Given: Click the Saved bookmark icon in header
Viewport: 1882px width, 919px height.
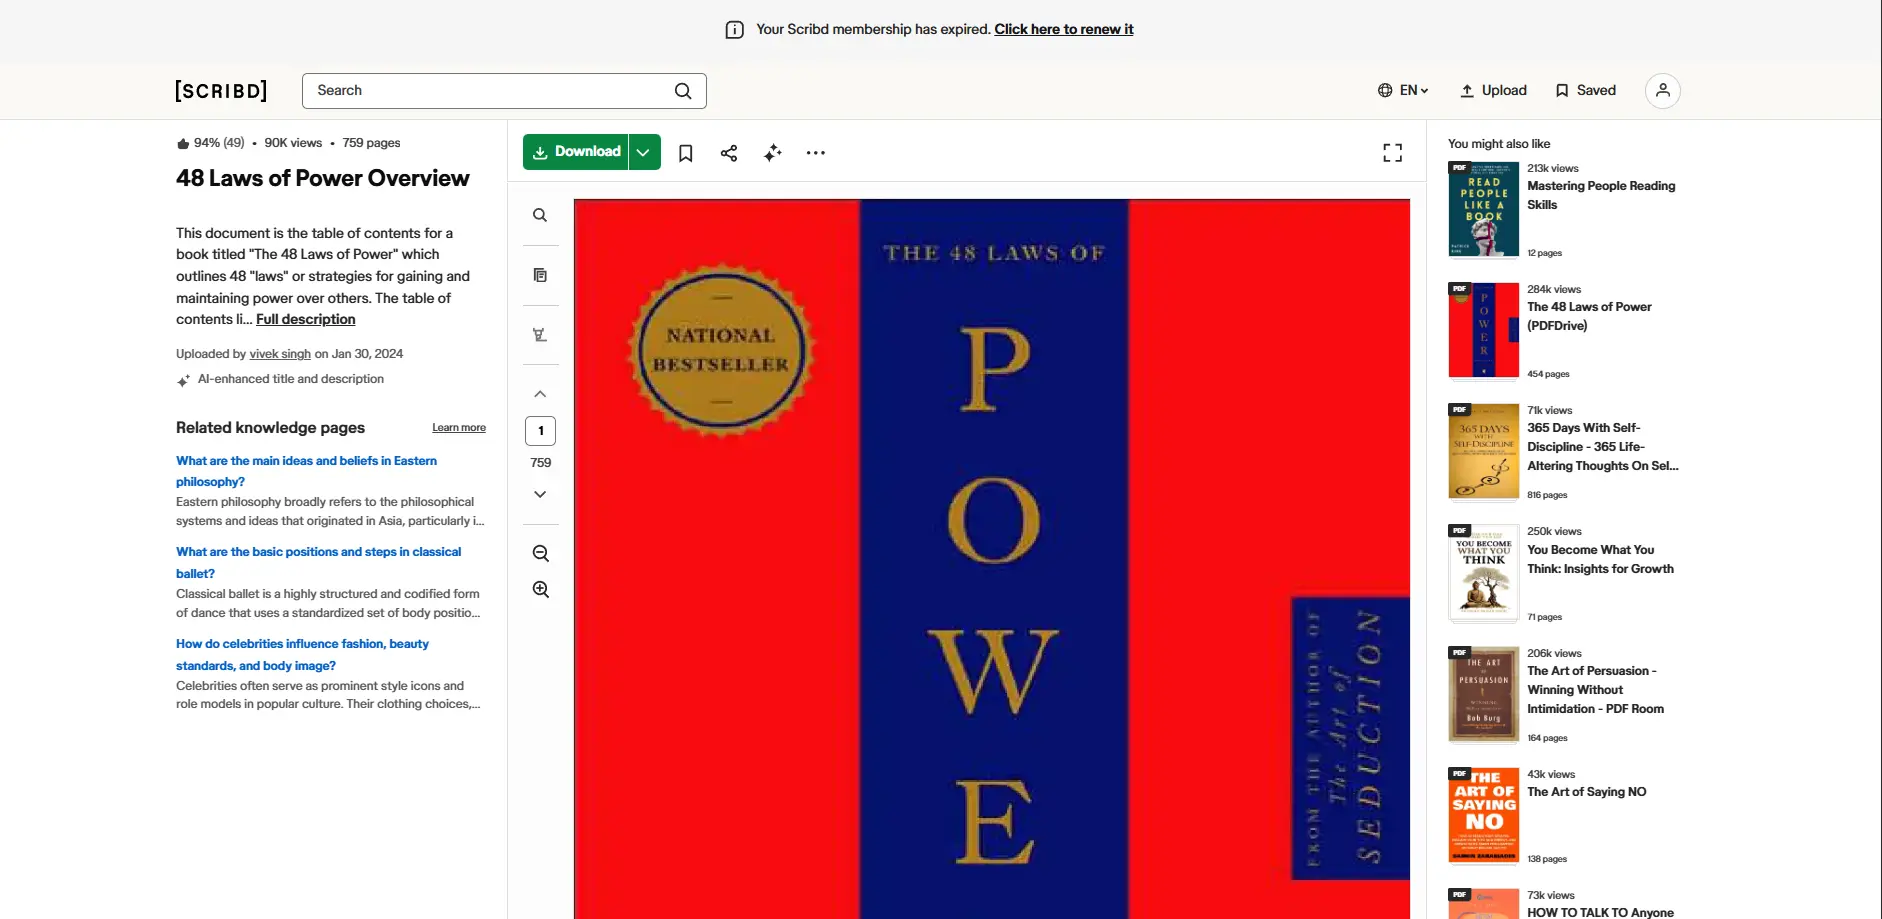Looking at the screenshot, I should [x=1562, y=91].
